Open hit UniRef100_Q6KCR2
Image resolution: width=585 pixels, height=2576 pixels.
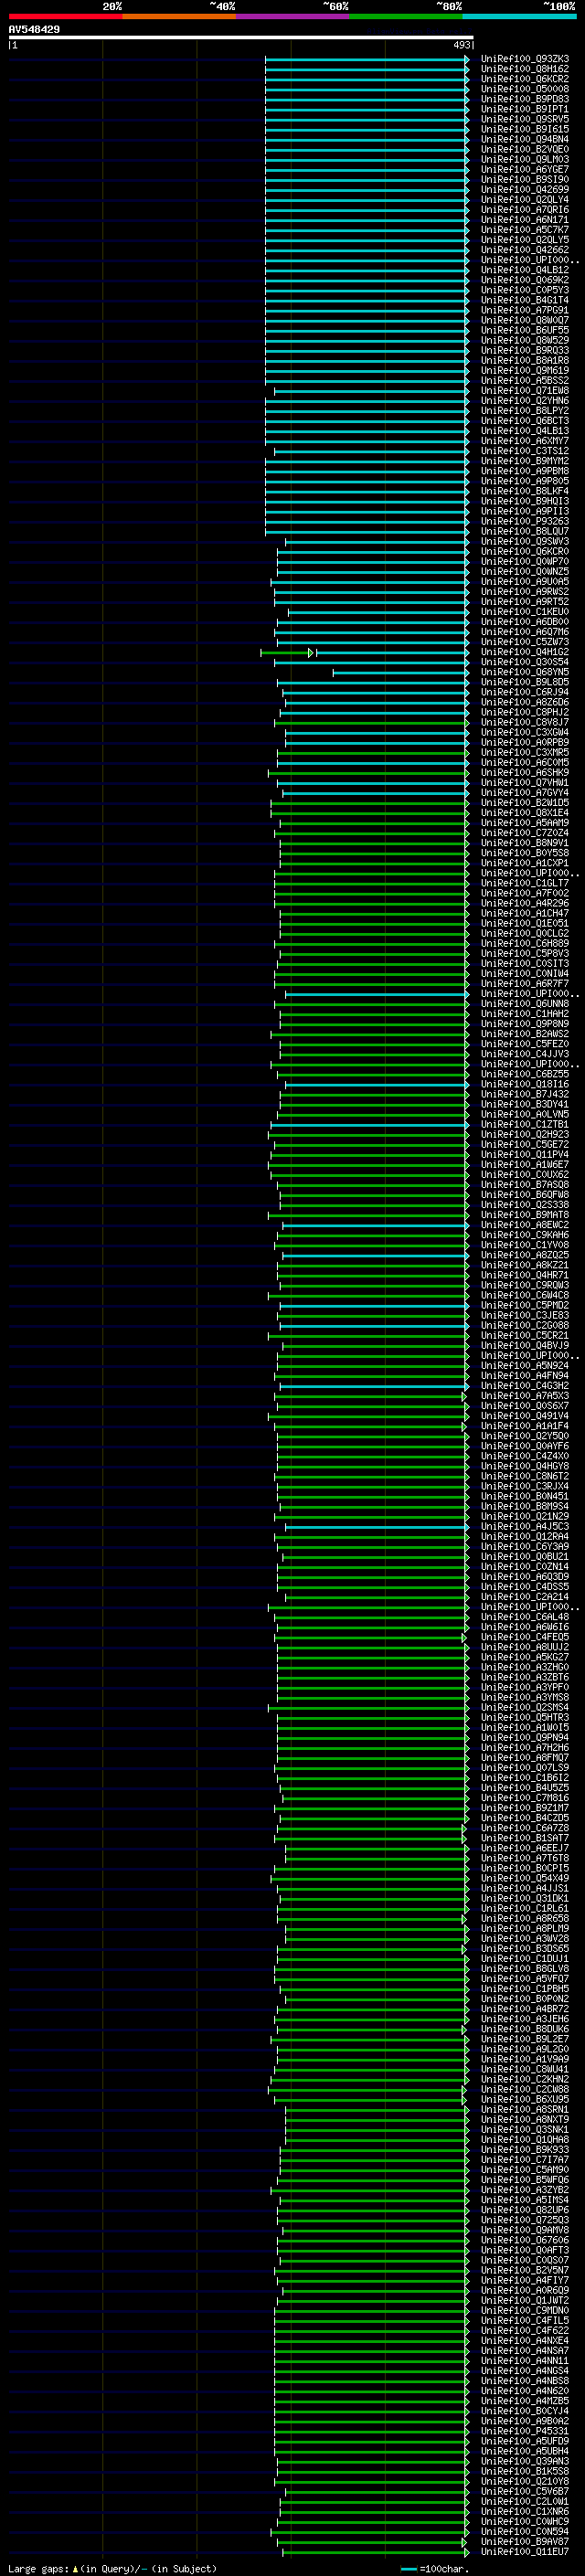point(525,79)
